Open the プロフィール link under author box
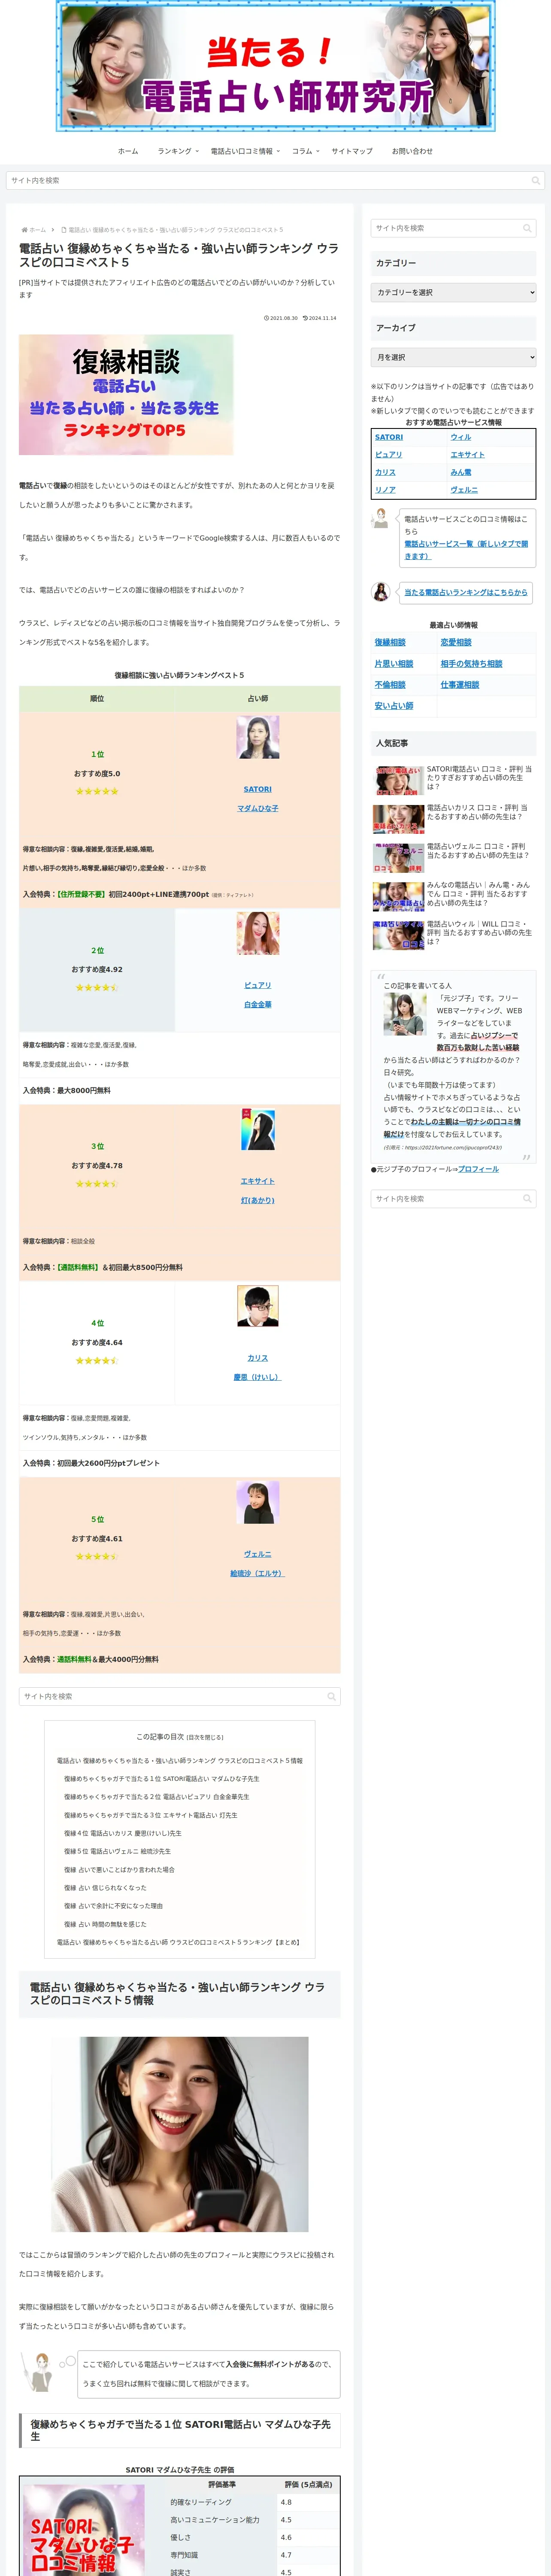Viewport: 551px width, 2576px height. pyautogui.click(x=478, y=1170)
